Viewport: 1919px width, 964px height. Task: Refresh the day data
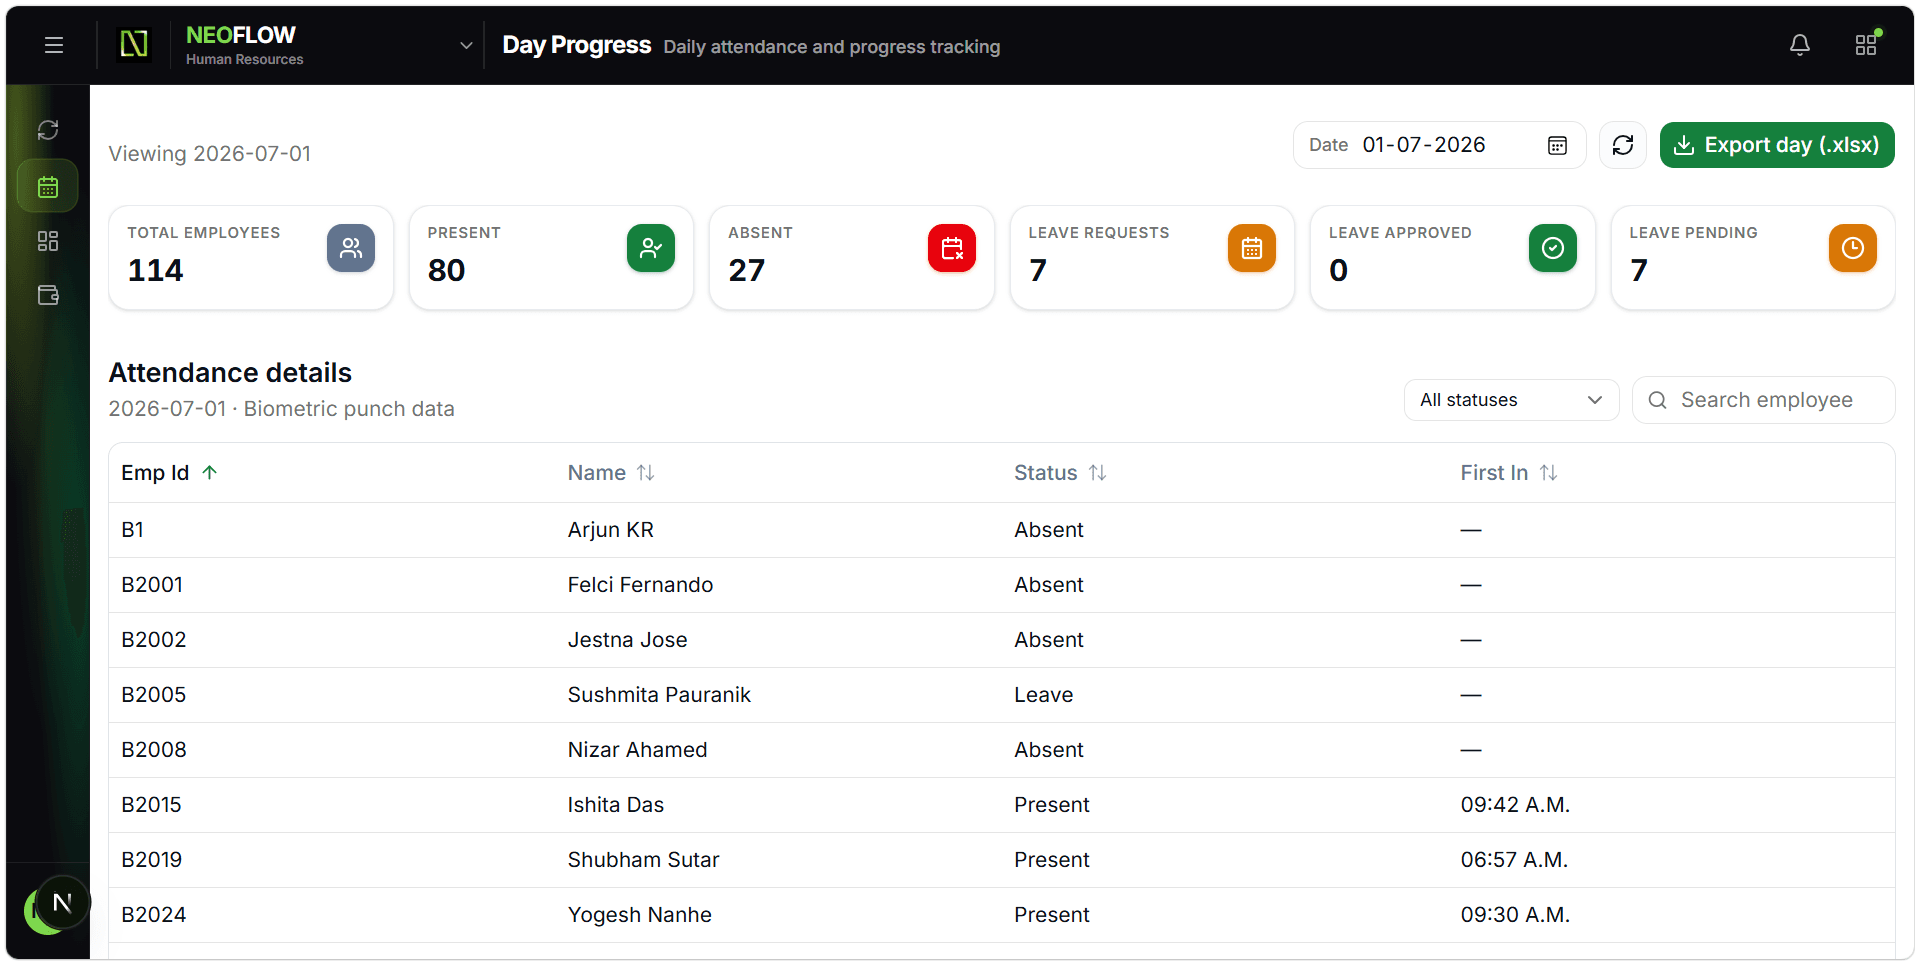click(x=1623, y=145)
